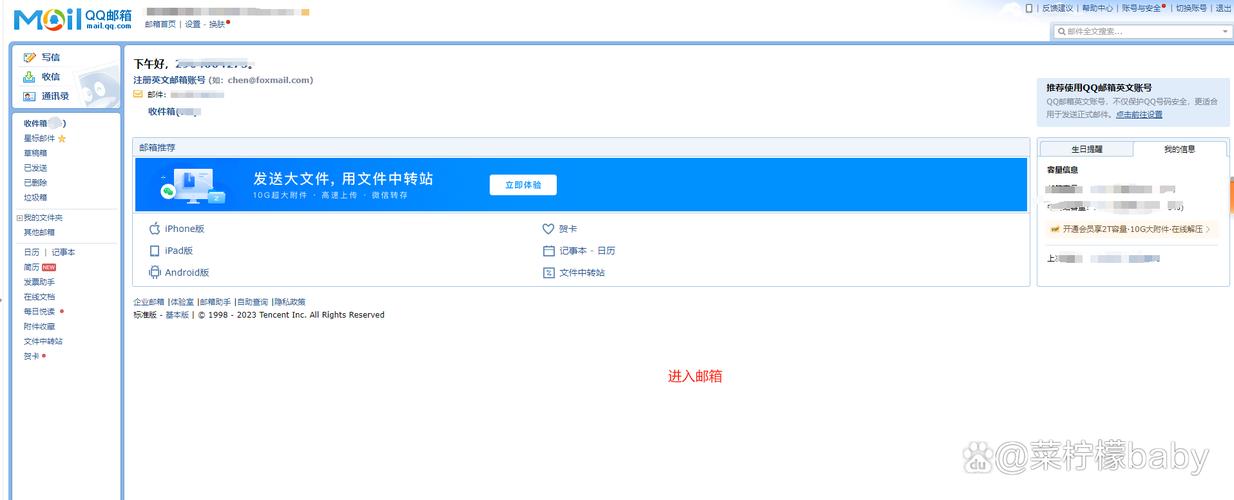Open 已发送 sent folder
Screen dimensions: 1234x500
click(x=35, y=168)
